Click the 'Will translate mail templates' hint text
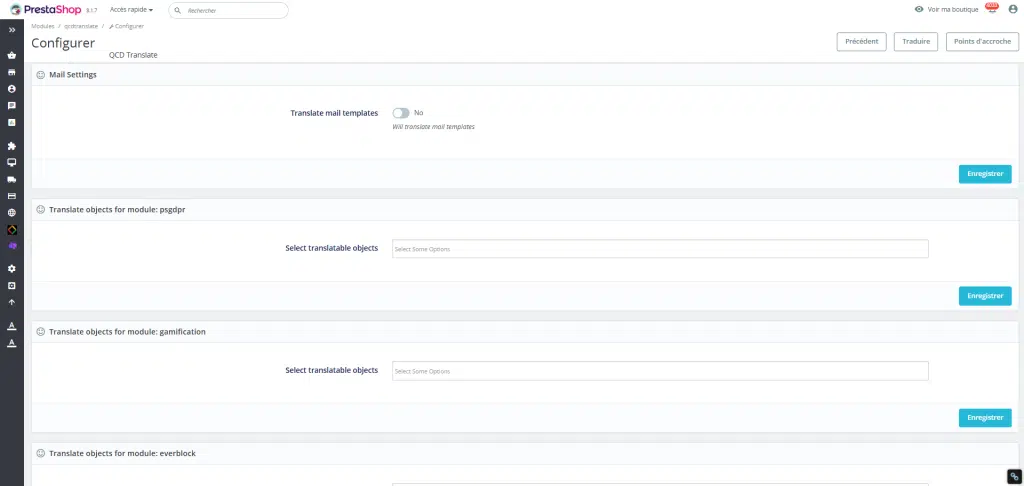Screen dimensions: 1024x486 click(x=434, y=127)
